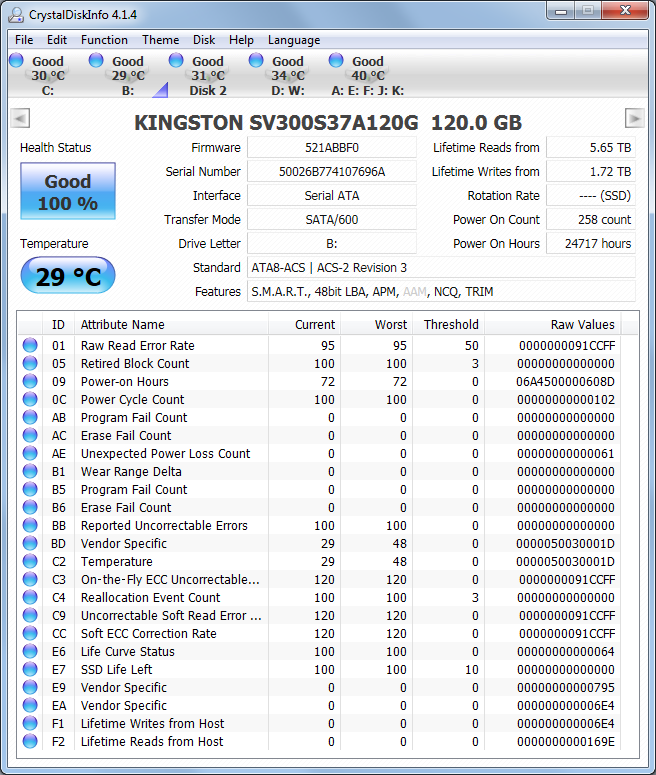Select the D: W: disk status orb

(x=256, y=60)
